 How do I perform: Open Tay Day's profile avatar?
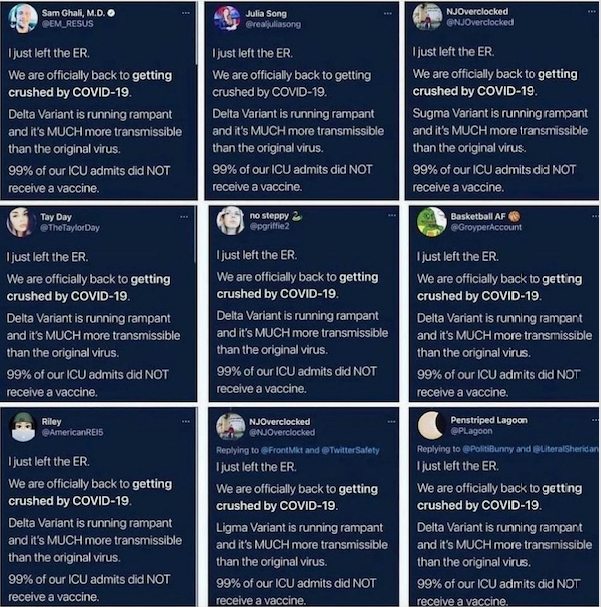click(x=21, y=222)
